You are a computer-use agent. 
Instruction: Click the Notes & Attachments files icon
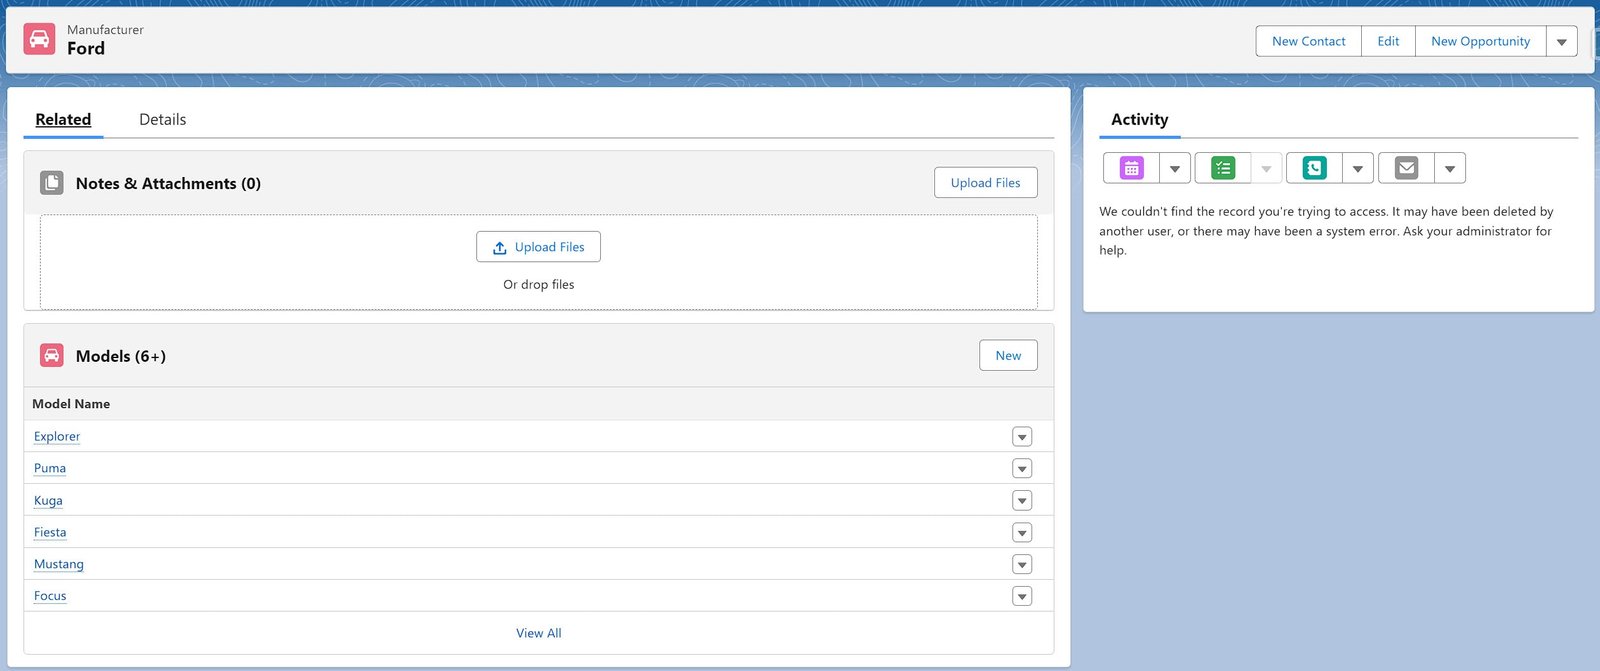pos(52,183)
